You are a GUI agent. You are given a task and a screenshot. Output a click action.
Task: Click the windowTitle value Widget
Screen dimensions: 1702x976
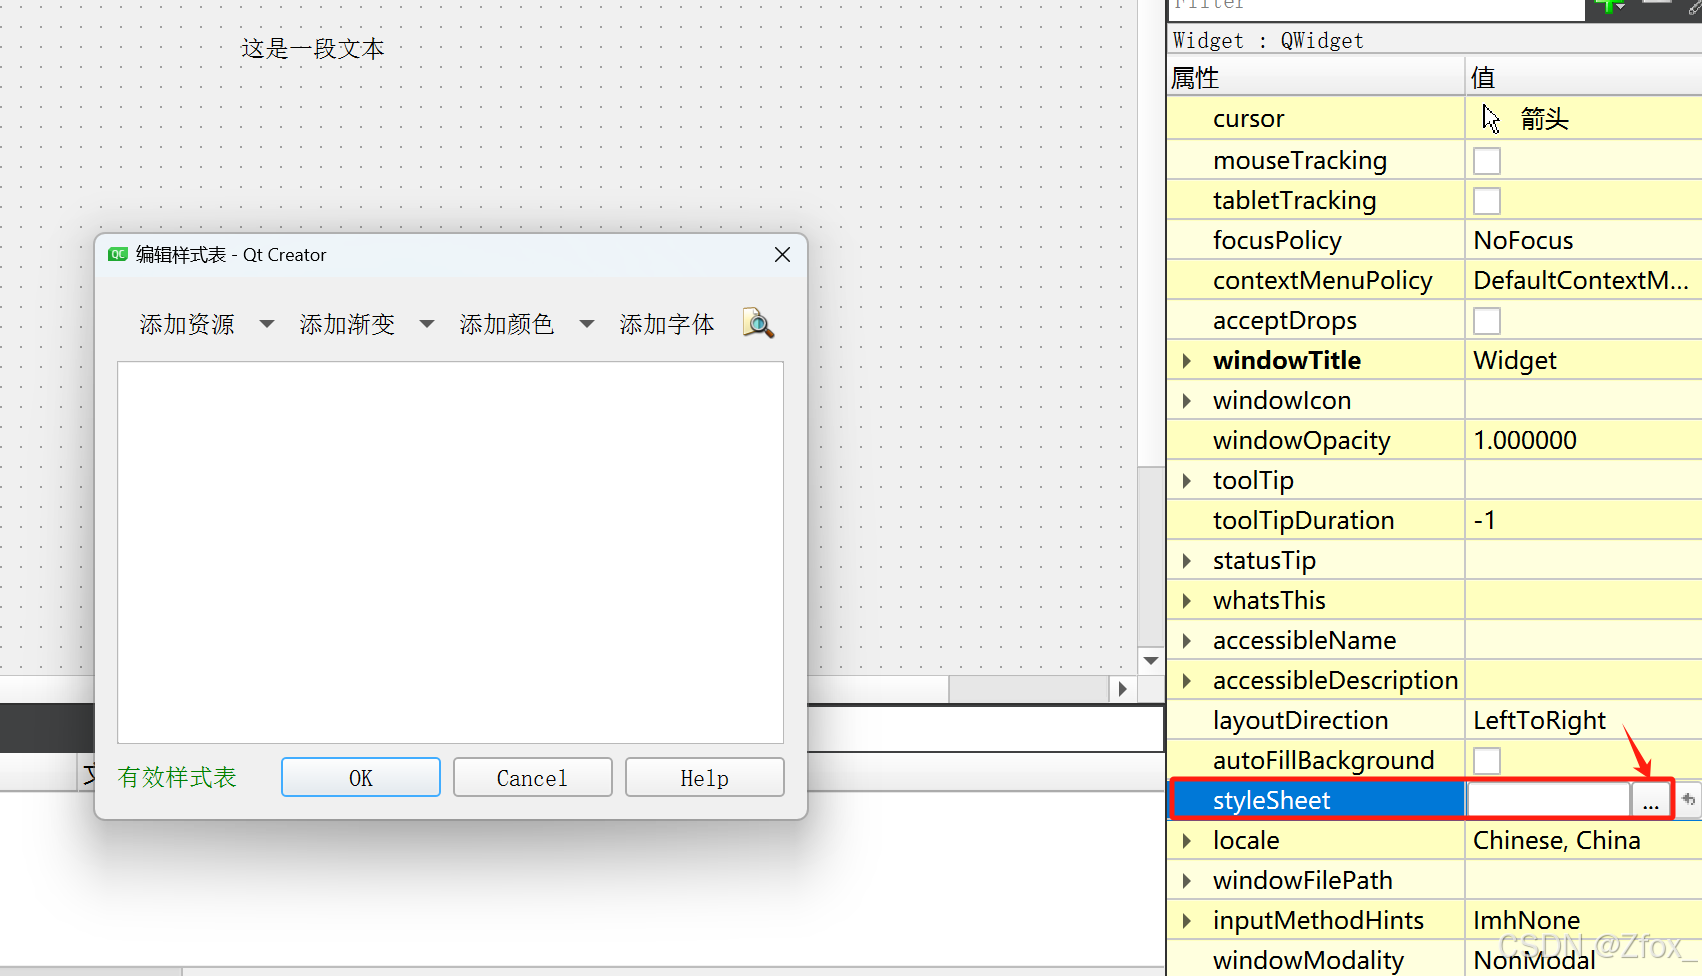point(1515,360)
